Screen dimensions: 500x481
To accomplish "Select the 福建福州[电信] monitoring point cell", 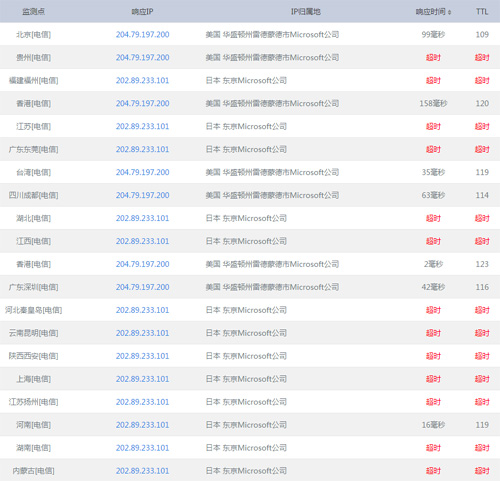I will point(33,80).
